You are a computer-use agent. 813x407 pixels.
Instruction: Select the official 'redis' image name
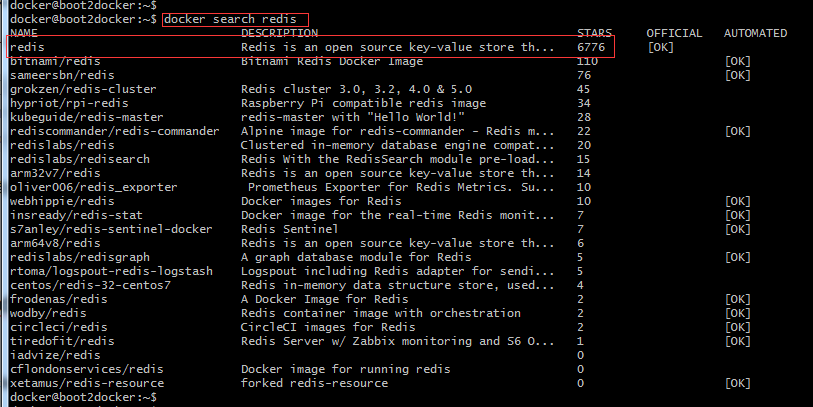[x=27, y=47]
